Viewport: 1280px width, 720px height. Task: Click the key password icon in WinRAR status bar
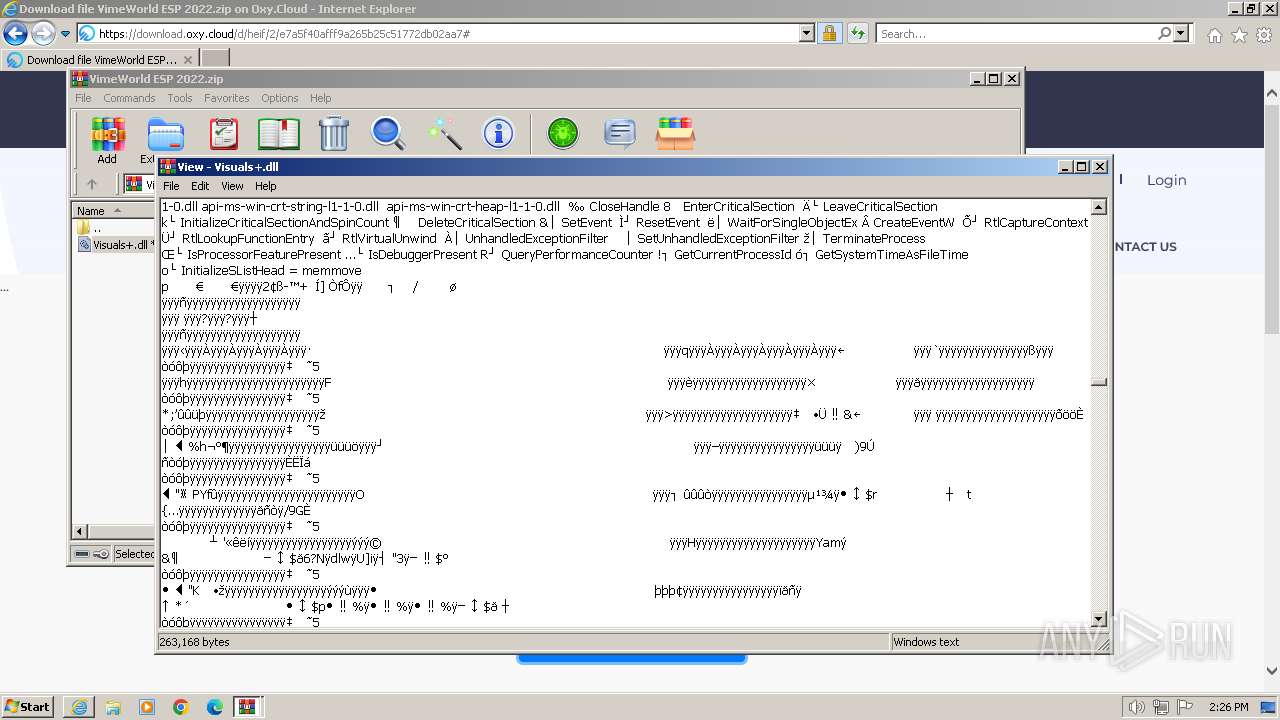tap(101, 553)
